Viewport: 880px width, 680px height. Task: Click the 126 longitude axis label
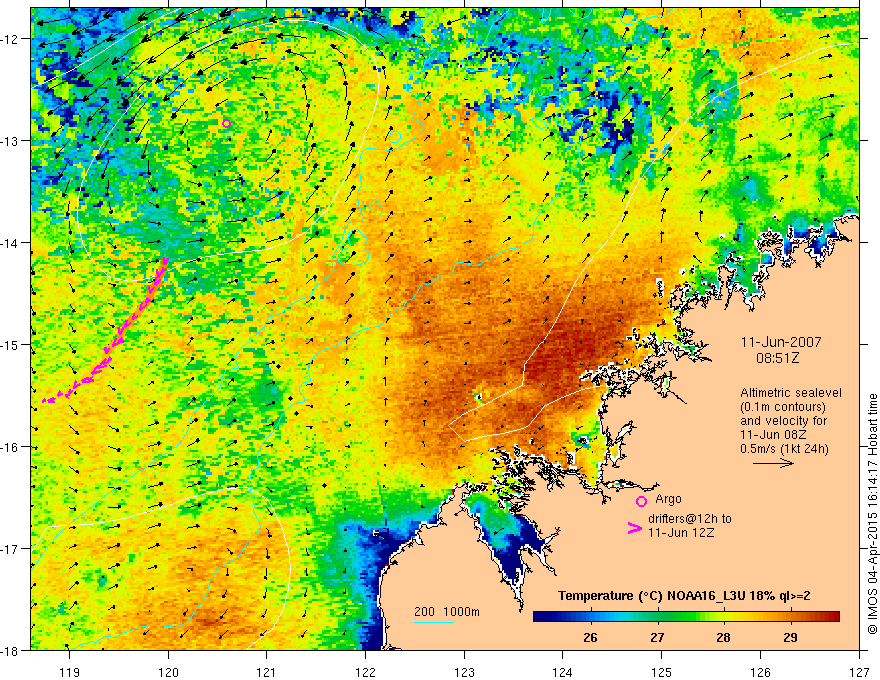(x=760, y=672)
